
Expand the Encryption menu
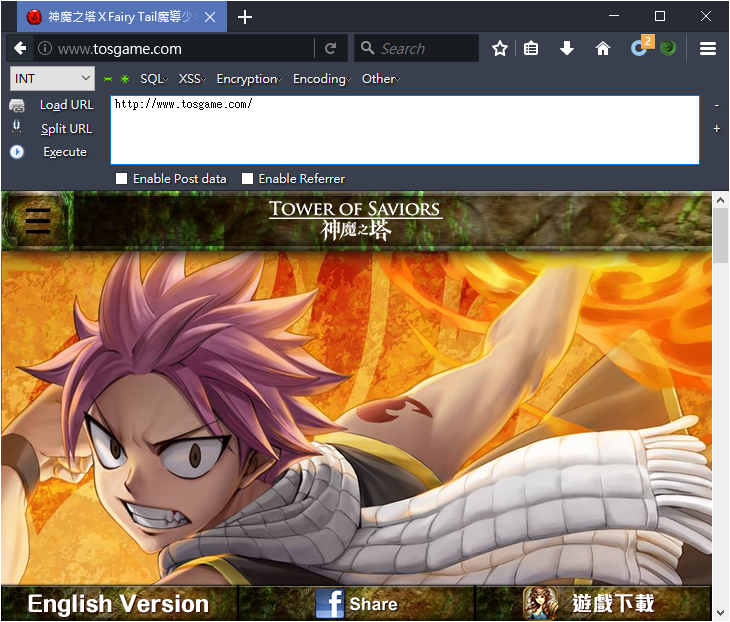tap(249, 79)
